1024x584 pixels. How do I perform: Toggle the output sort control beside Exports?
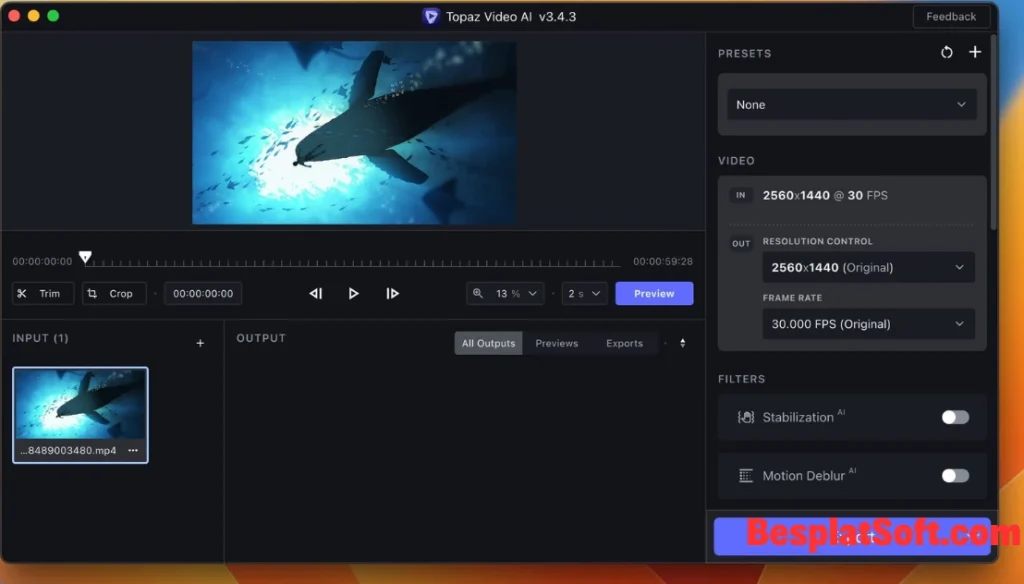682,343
